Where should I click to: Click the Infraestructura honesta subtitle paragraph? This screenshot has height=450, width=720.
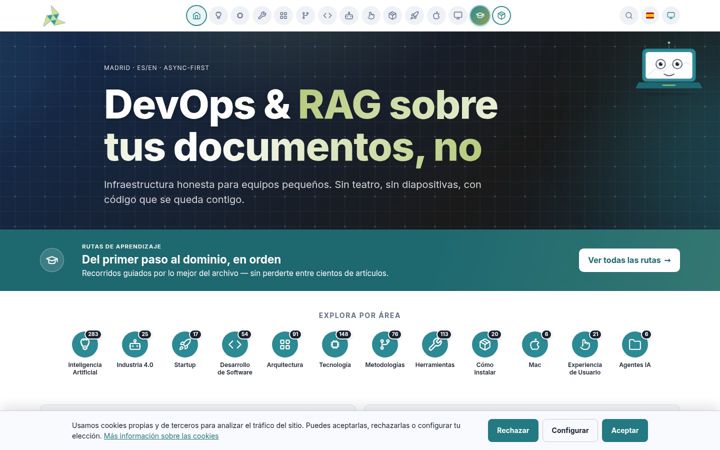point(292,192)
